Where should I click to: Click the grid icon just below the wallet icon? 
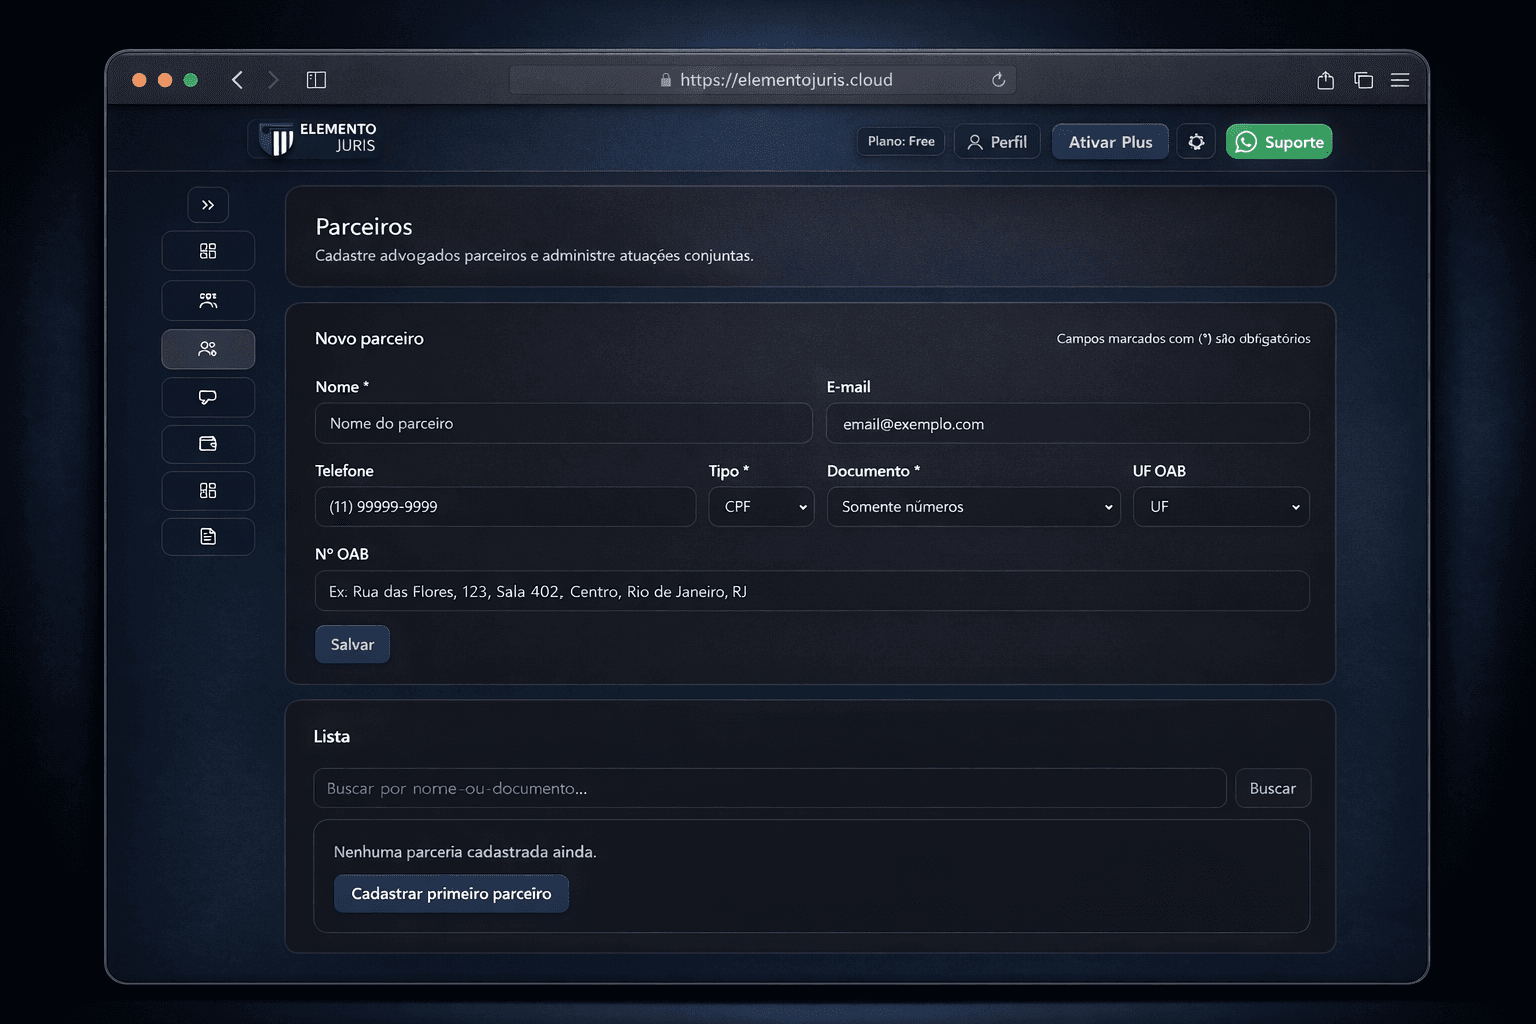point(208,491)
